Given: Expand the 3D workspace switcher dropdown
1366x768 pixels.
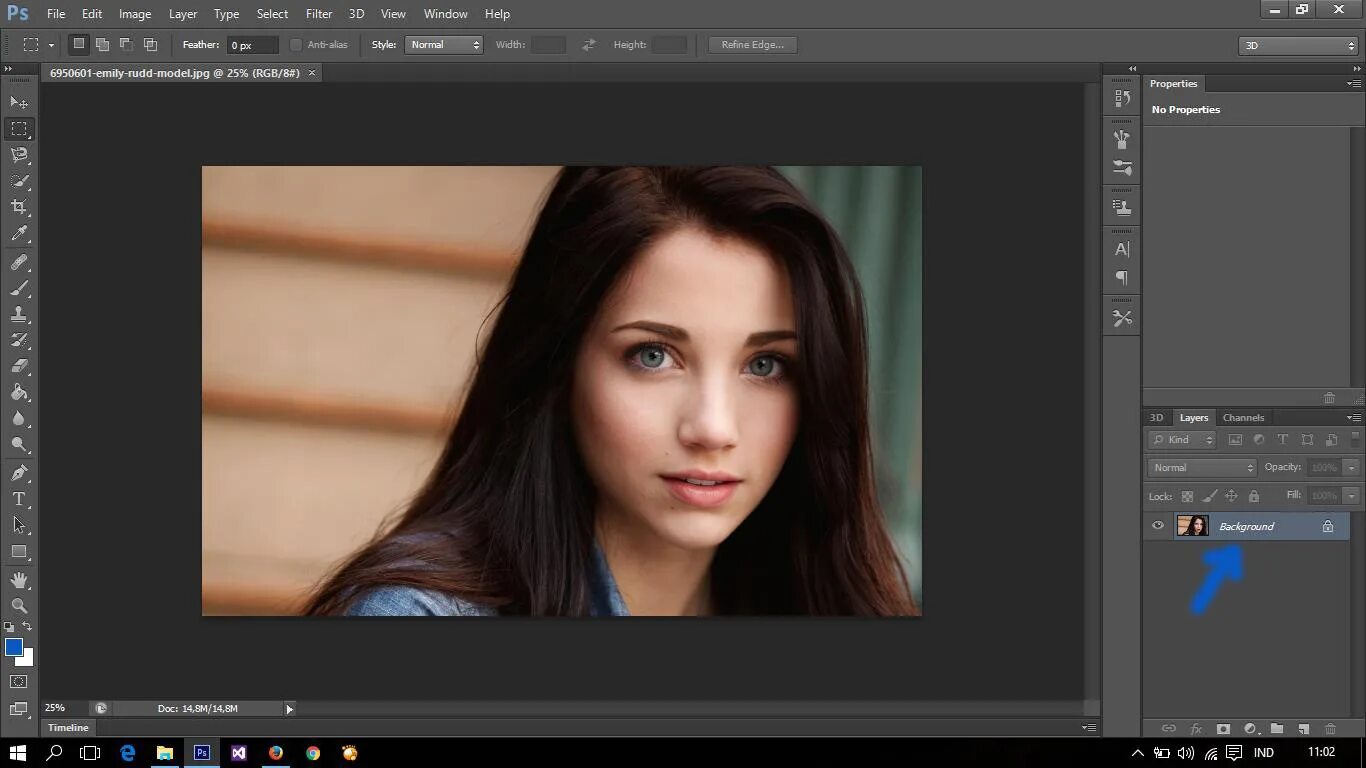Looking at the screenshot, I should point(1297,46).
